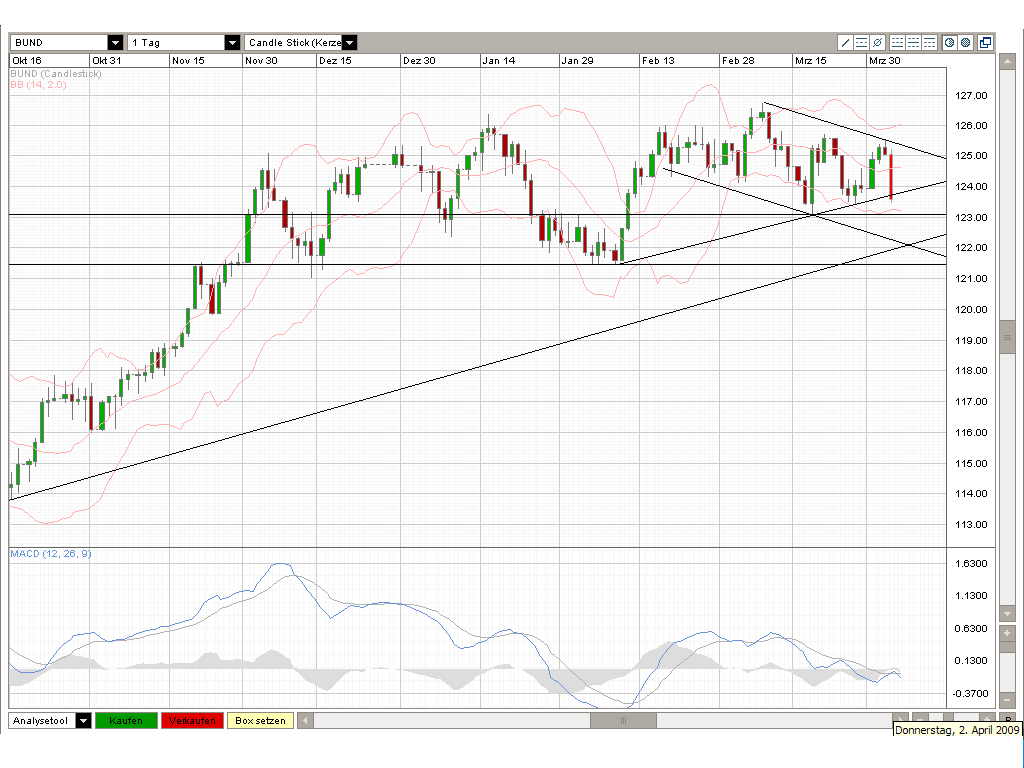Click the Jan 14 date label
Screen dimensions: 1024x768
(x=499, y=61)
